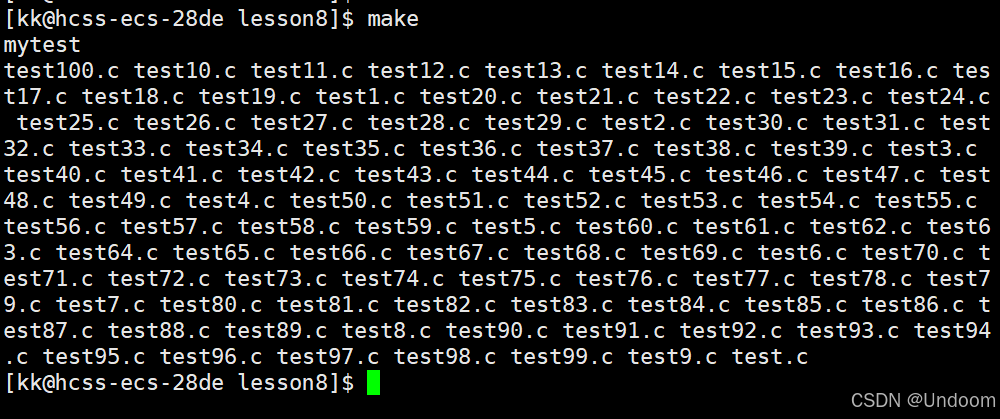
Task: Click the final test.c filename
Action: coord(770,358)
